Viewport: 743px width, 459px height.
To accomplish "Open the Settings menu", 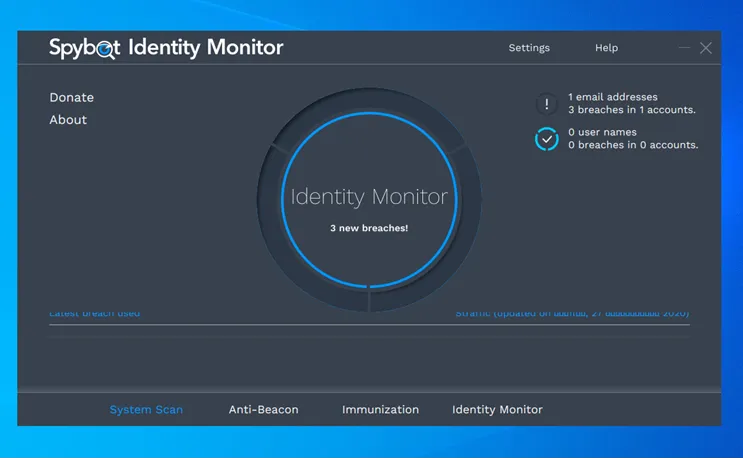I will click(x=529, y=48).
